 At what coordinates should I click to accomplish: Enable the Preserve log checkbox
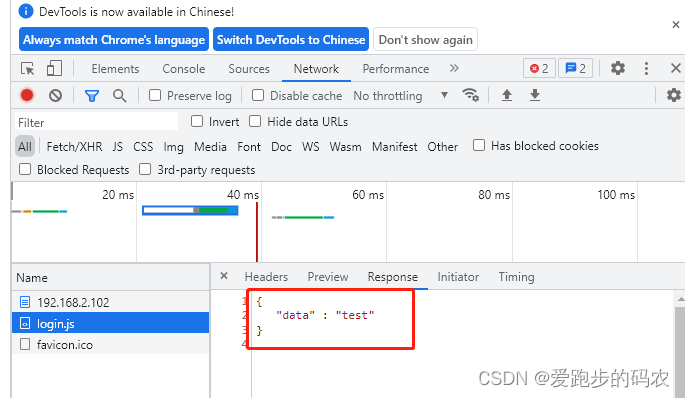[x=155, y=95]
